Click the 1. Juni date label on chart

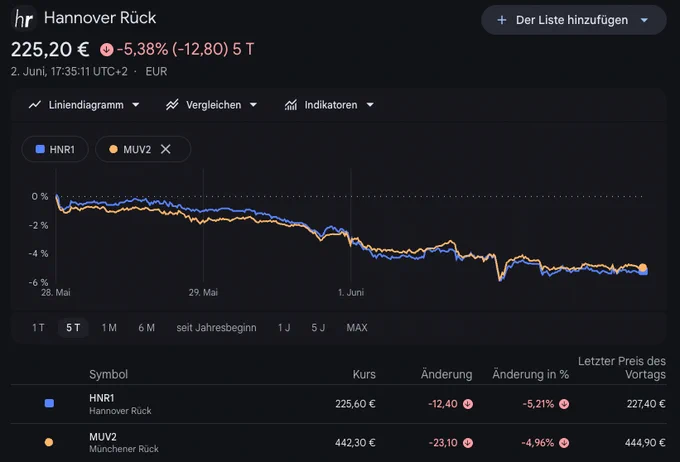click(351, 292)
